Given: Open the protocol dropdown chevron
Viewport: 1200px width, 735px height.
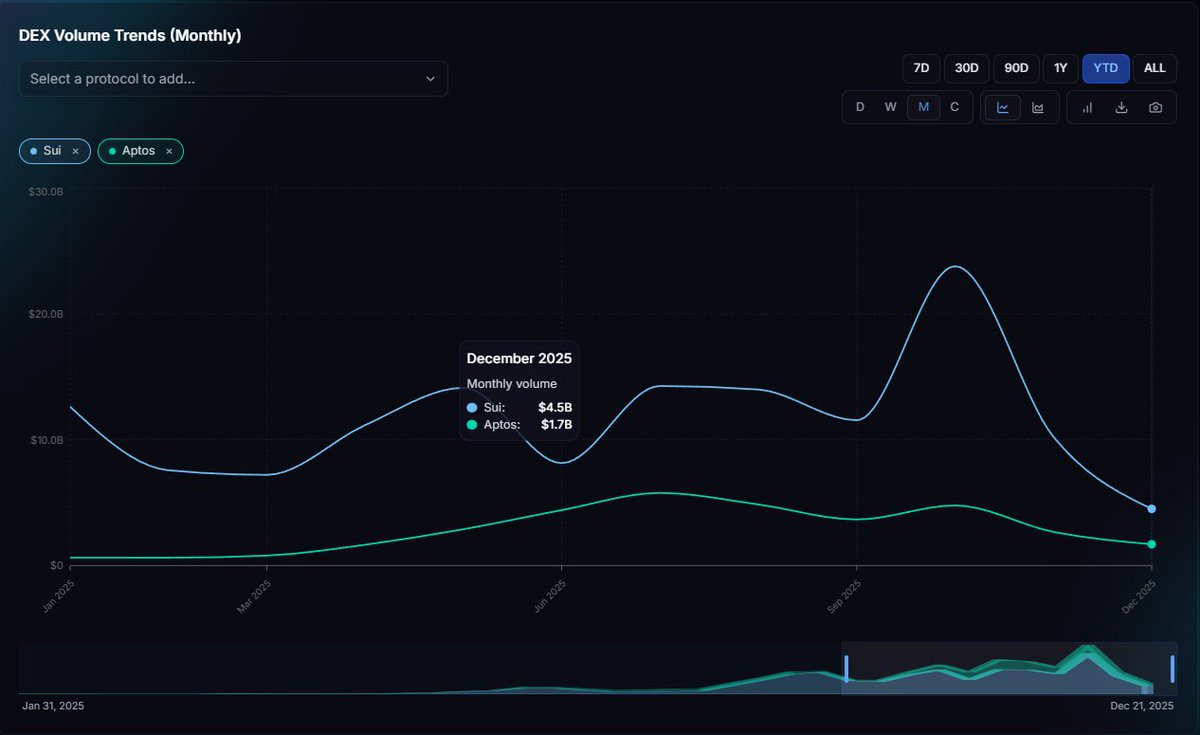Looking at the screenshot, I should pos(431,79).
